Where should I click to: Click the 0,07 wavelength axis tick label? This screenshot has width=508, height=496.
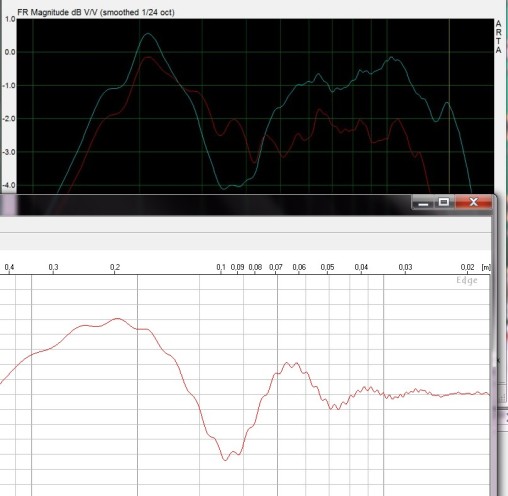[x=276, y=267]
